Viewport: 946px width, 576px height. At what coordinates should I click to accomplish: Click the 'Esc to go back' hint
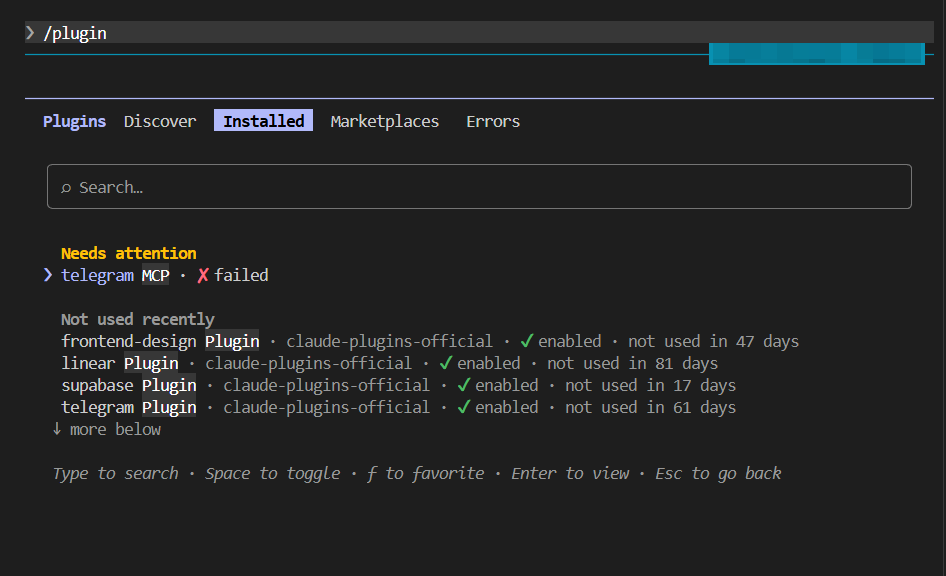coord(718,473)
